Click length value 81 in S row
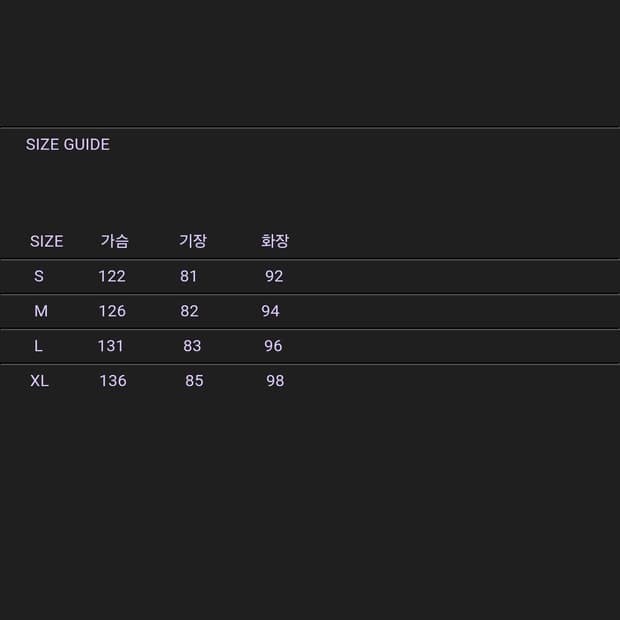Screen dimensions: 620x620 click(x=189, y=276)
